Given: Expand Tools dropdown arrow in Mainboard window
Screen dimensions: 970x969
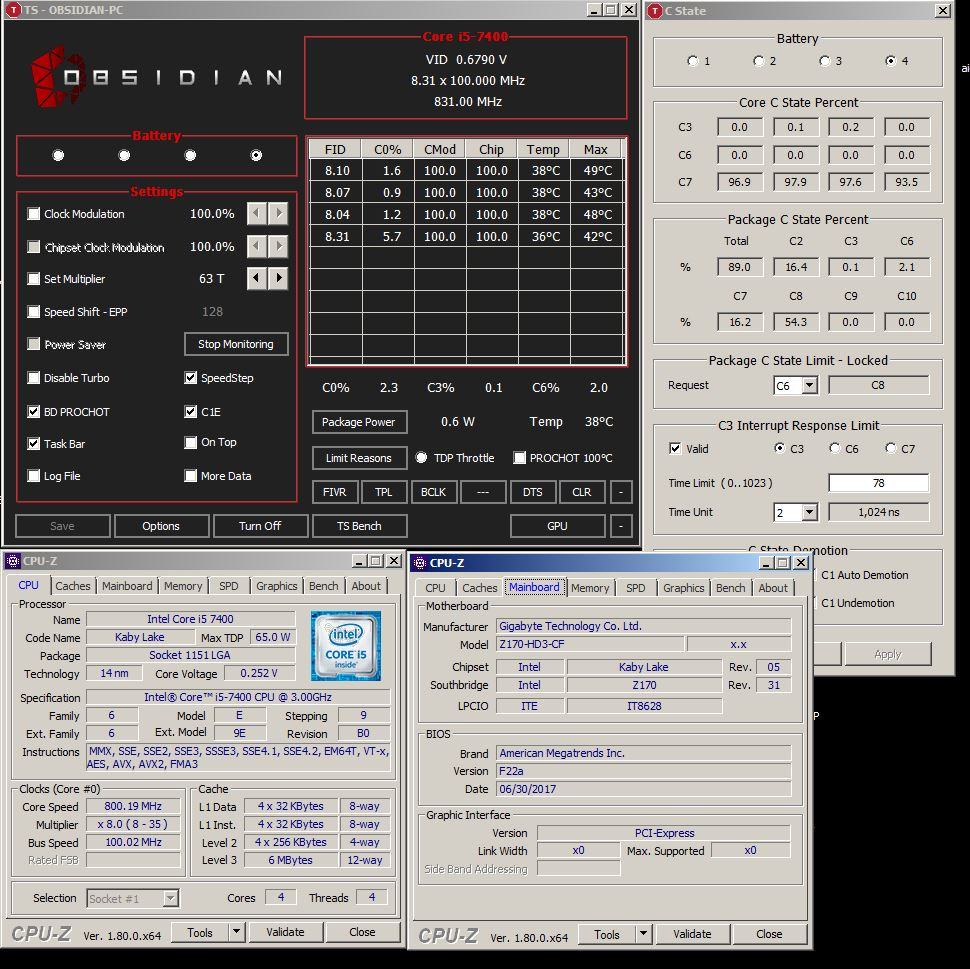Looking at the screenshot, I should tap(643, 933).
